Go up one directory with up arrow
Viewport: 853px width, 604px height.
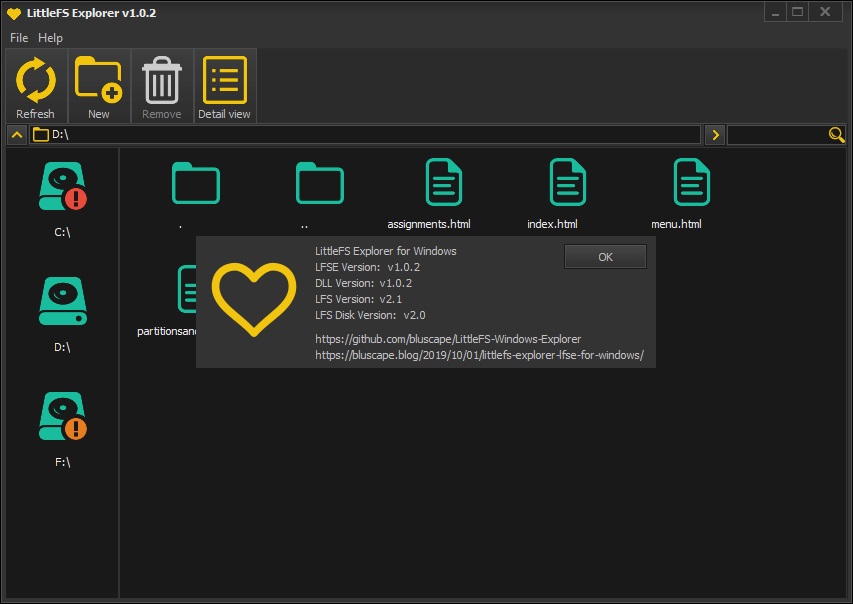coord(17,134)
